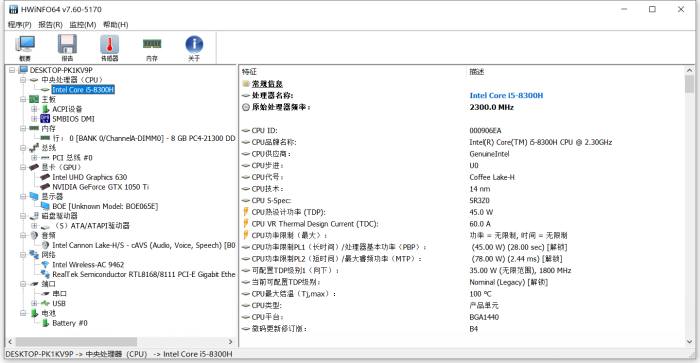Collapse the 电池 battery tree node
This screenshot has width=700, height=363.
coord(23,313)
